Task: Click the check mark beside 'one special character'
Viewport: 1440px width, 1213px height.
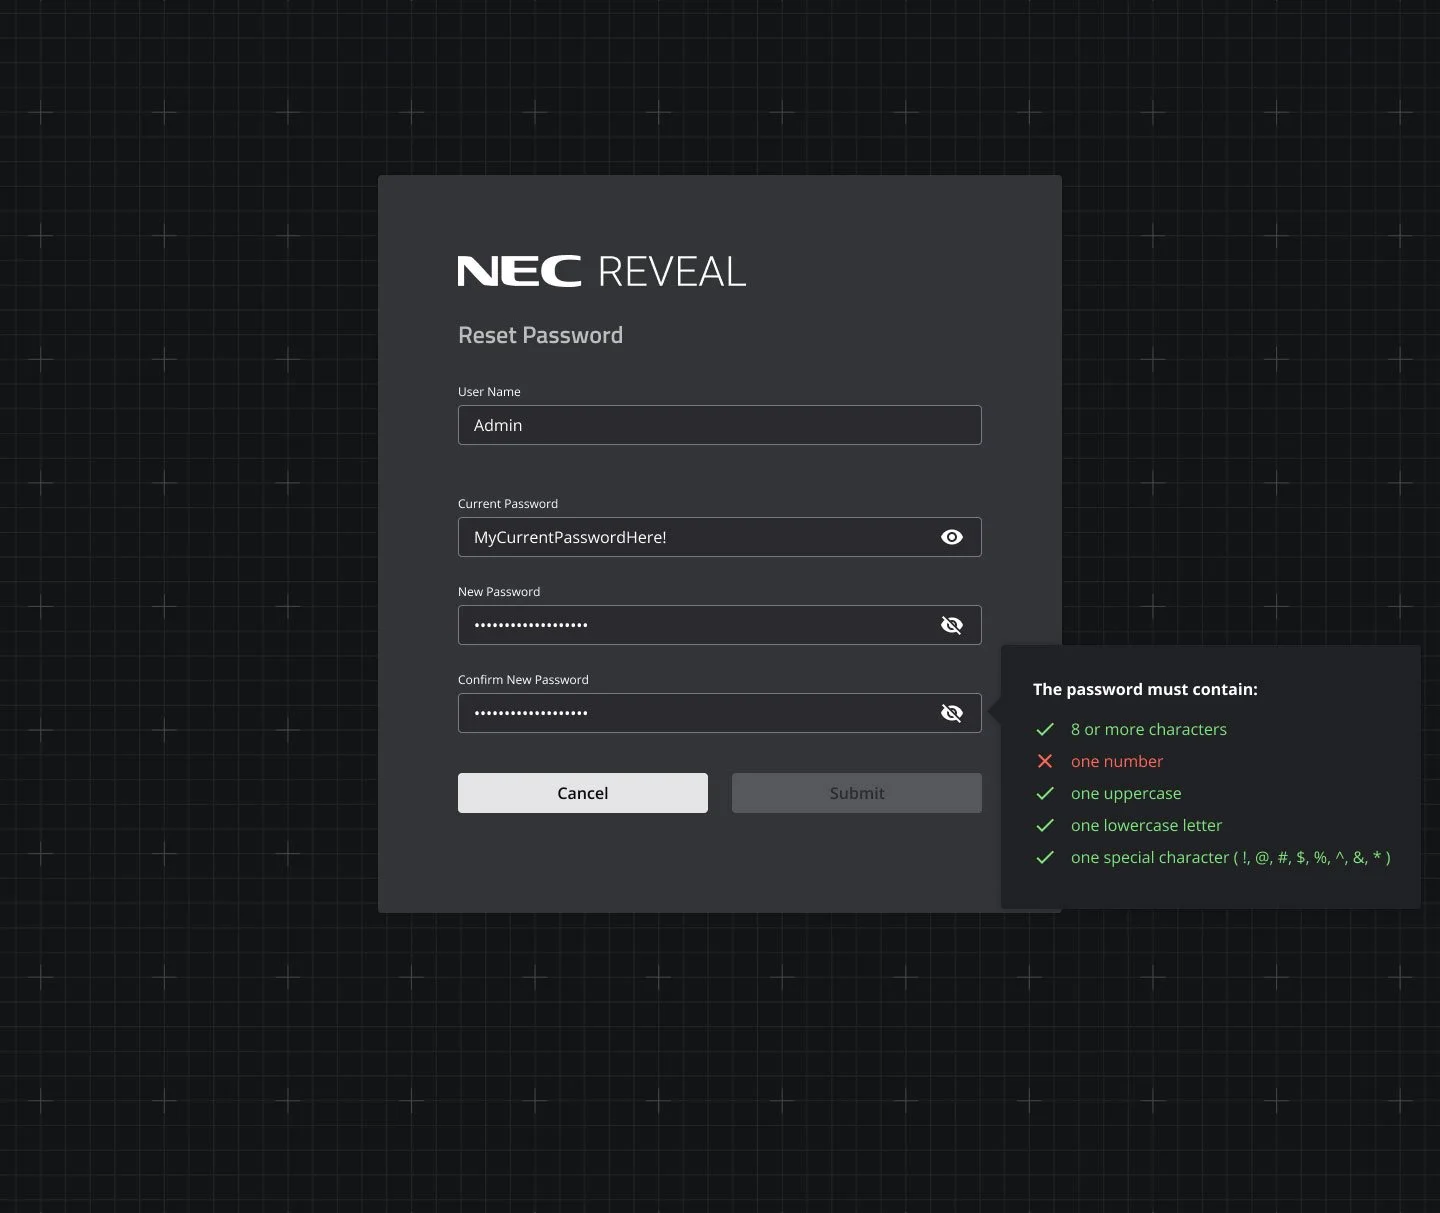Action: tap(1045, 857)
